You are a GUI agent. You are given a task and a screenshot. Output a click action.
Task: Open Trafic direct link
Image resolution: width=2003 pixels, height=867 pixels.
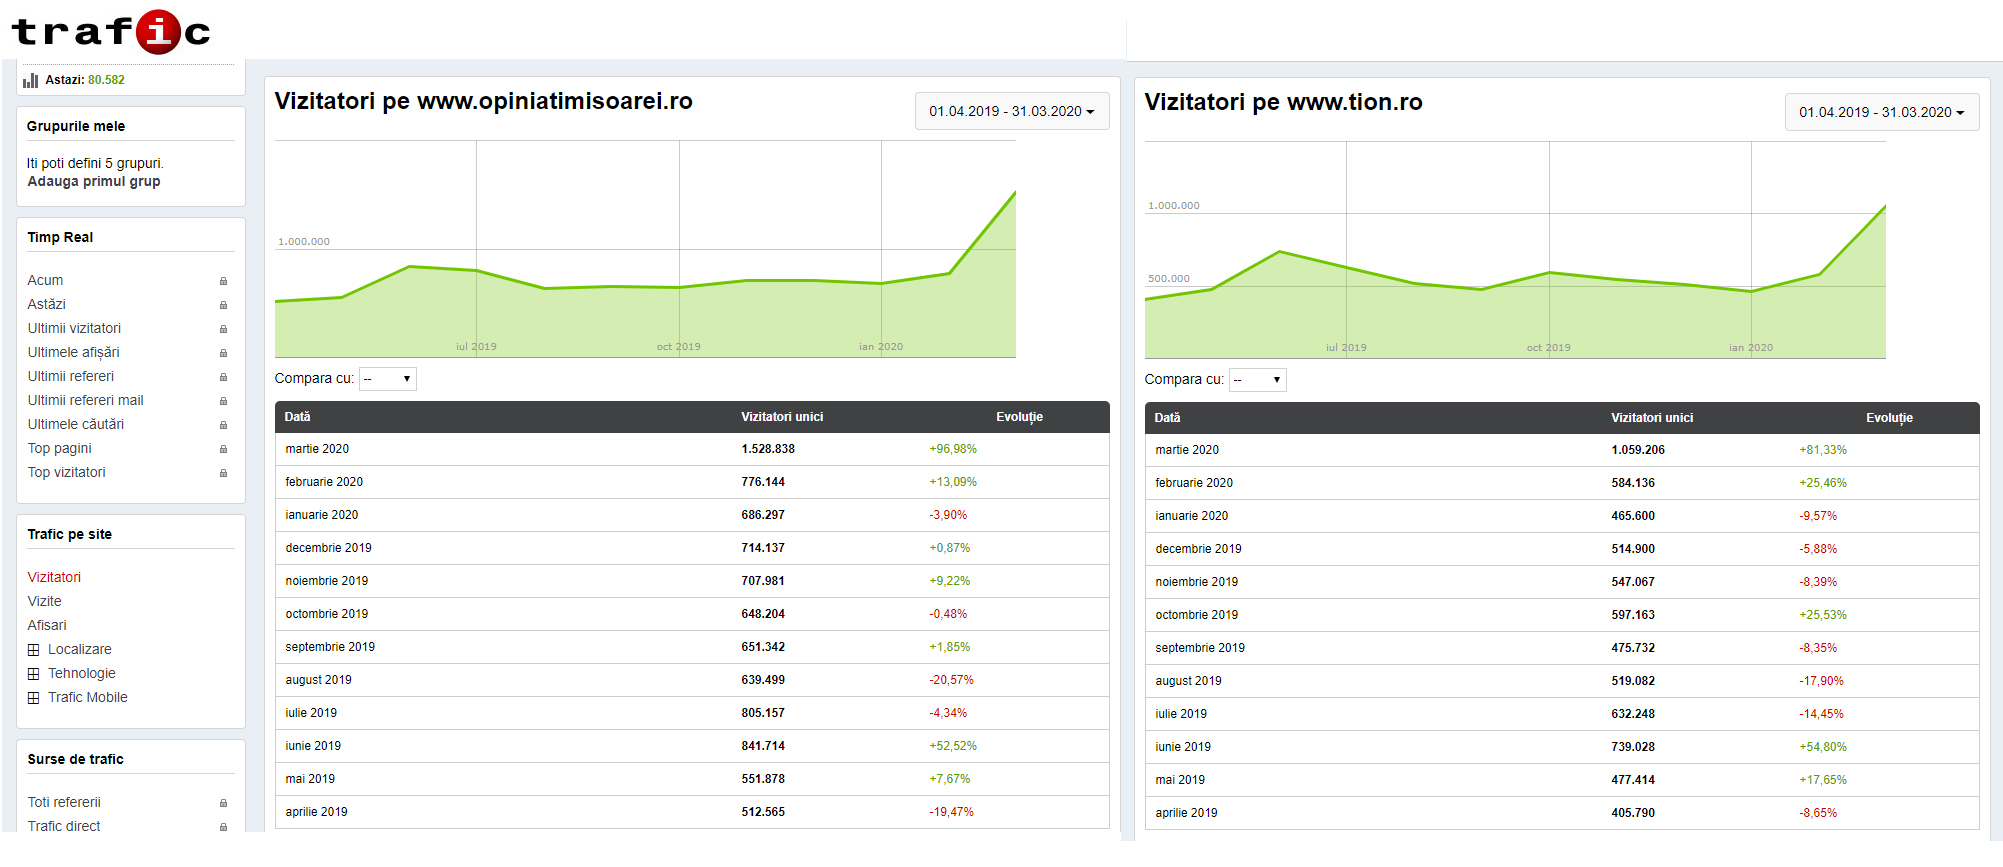(64, 826)
